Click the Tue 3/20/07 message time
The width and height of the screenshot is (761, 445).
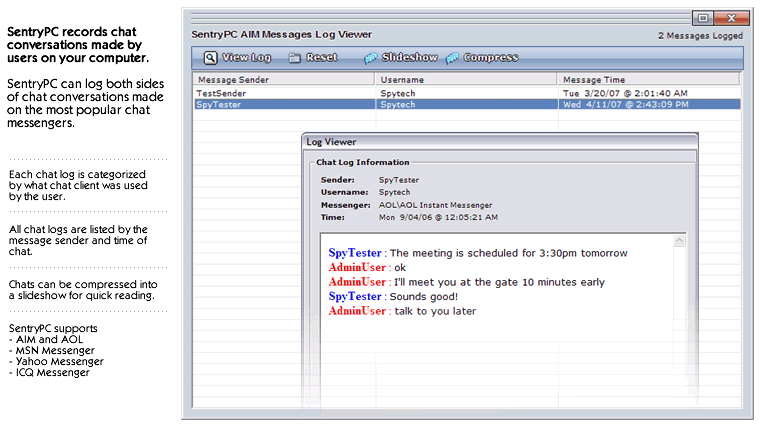click(x=625, y=93)
